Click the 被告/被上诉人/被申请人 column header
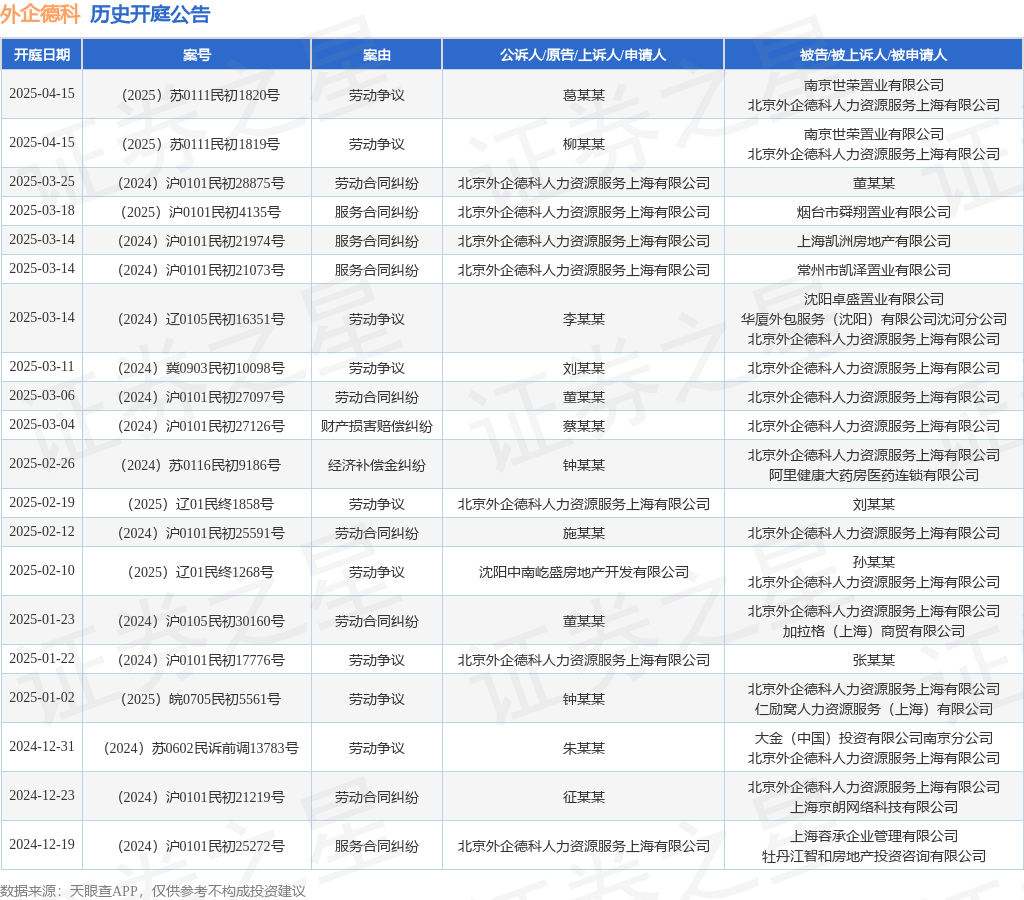This screenshot has width=1024, height=900. 873,55
